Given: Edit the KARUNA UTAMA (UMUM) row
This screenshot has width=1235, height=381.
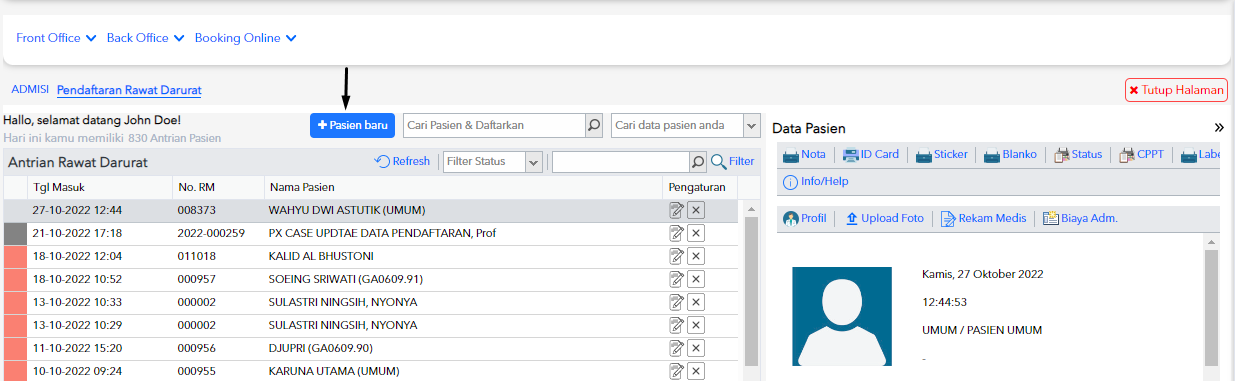Looking at the screenshot, I should pos(677,371).
